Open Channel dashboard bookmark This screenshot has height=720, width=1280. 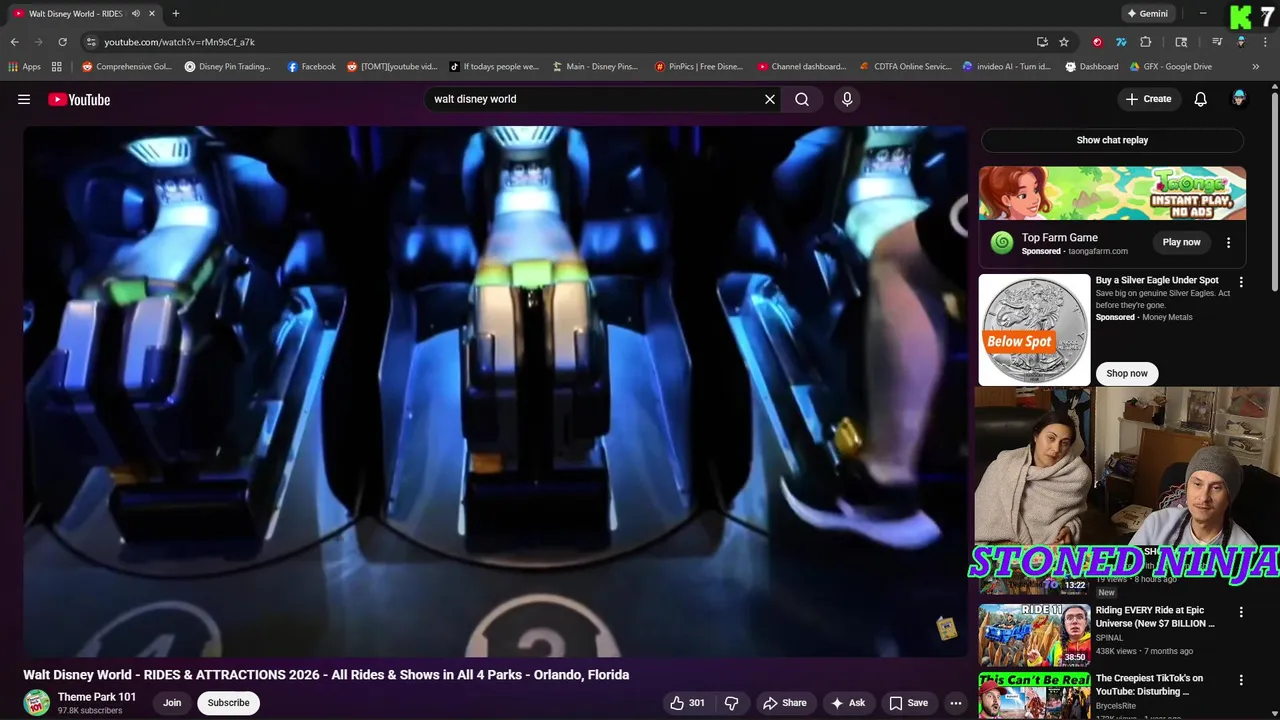pyautogui.click(x=803, y=67)
